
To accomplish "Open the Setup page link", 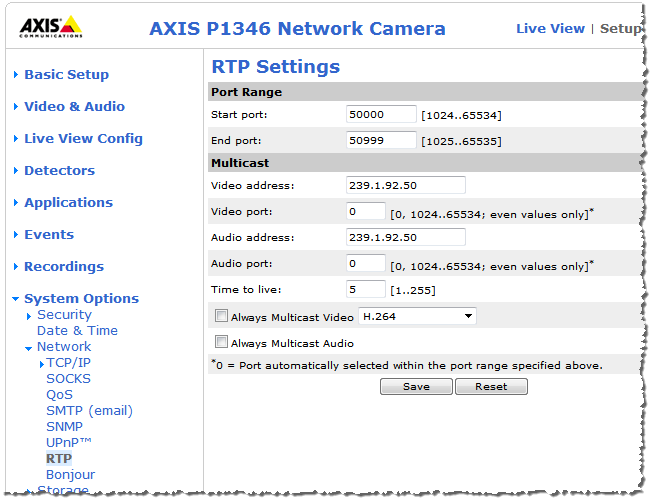I will tap(620, 29).
